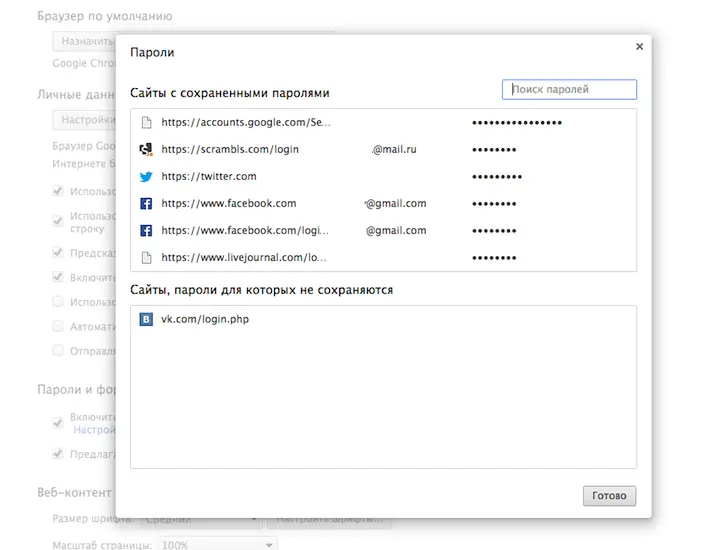
Task: Select the vk.com/login.php never-saved entry
Action: pyautogui.click(x=383, y=319)
